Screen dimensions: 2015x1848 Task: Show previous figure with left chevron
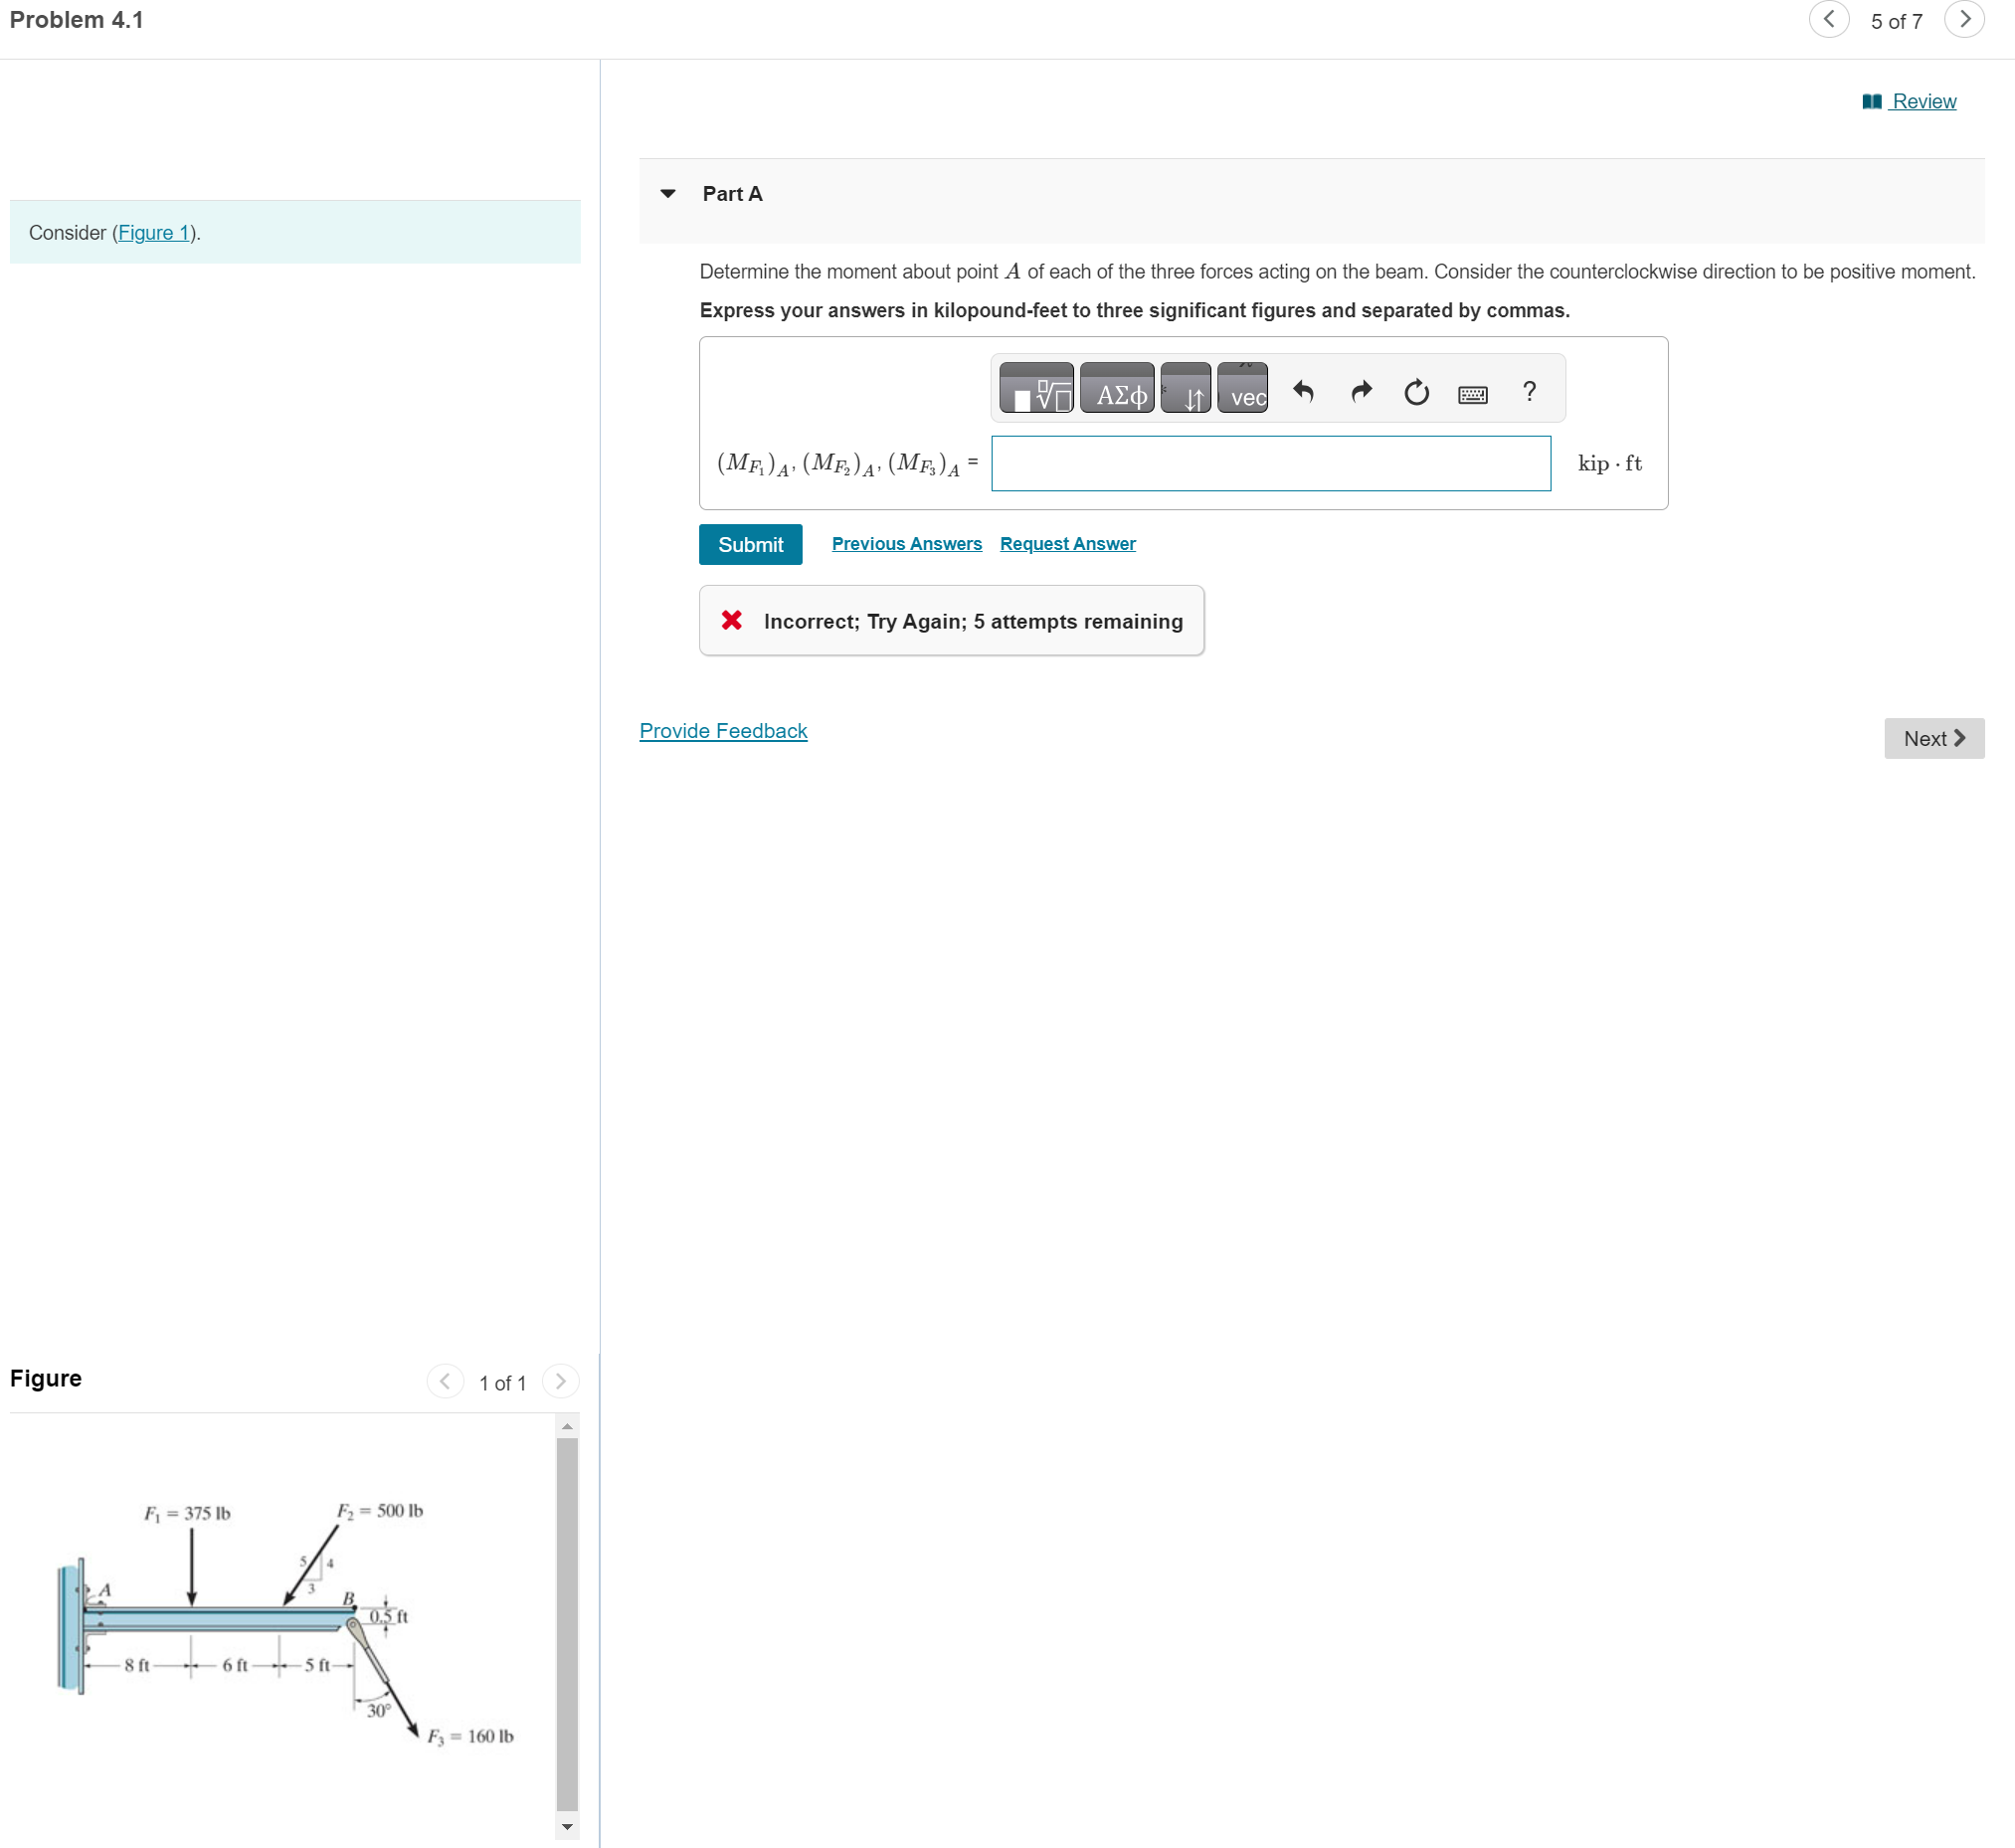click(x=445, y=1381)
